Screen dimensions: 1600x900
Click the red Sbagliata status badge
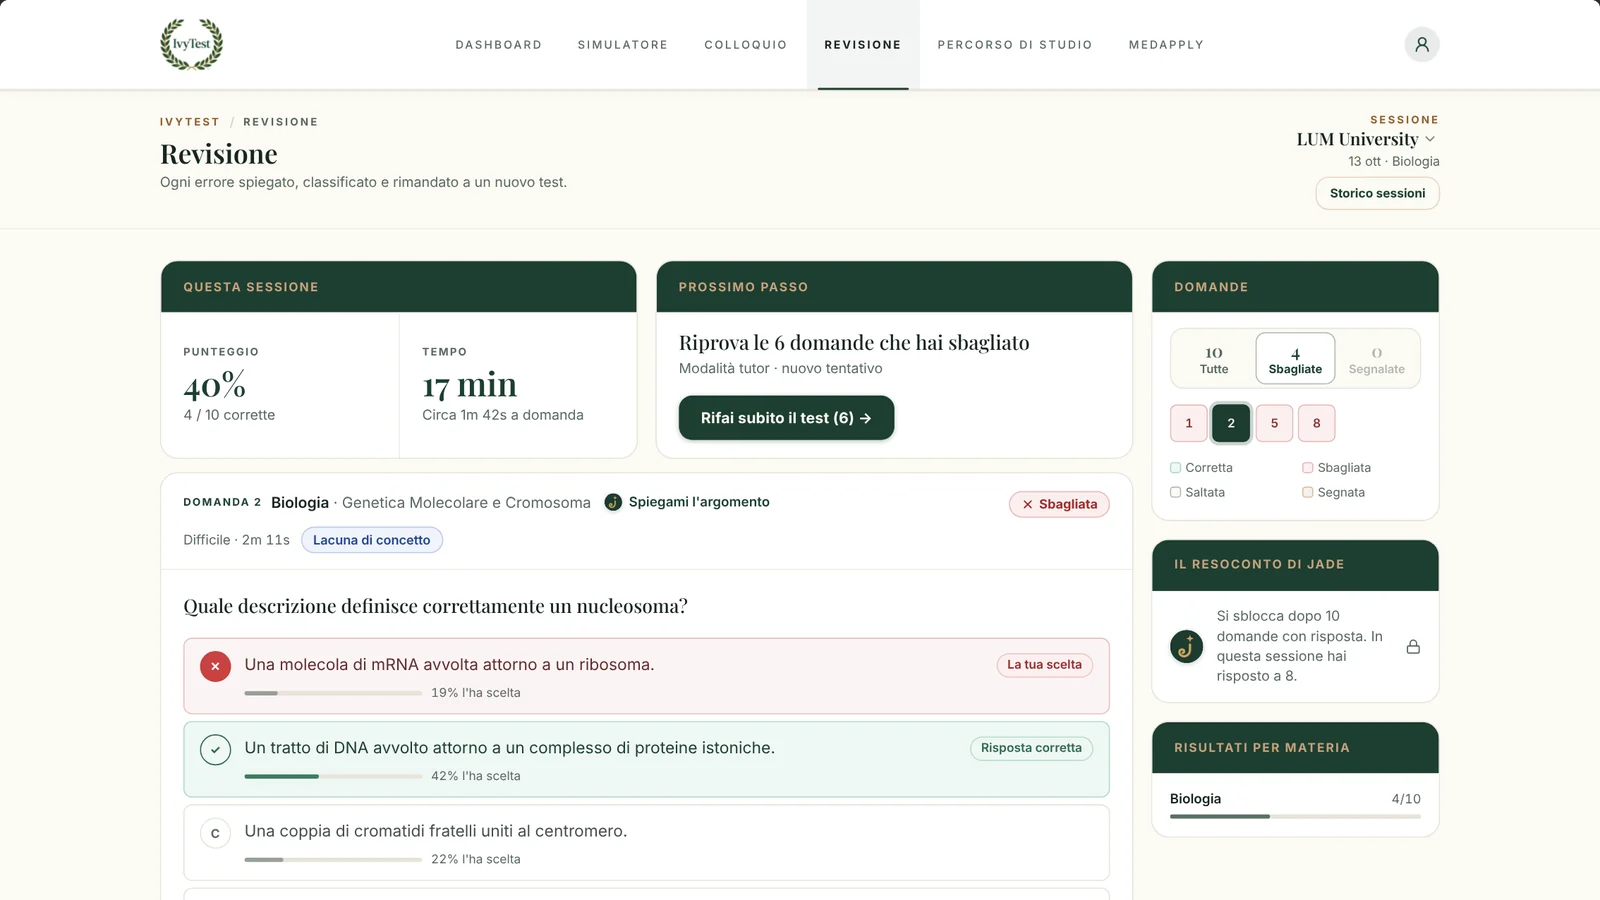(1059, 504)
